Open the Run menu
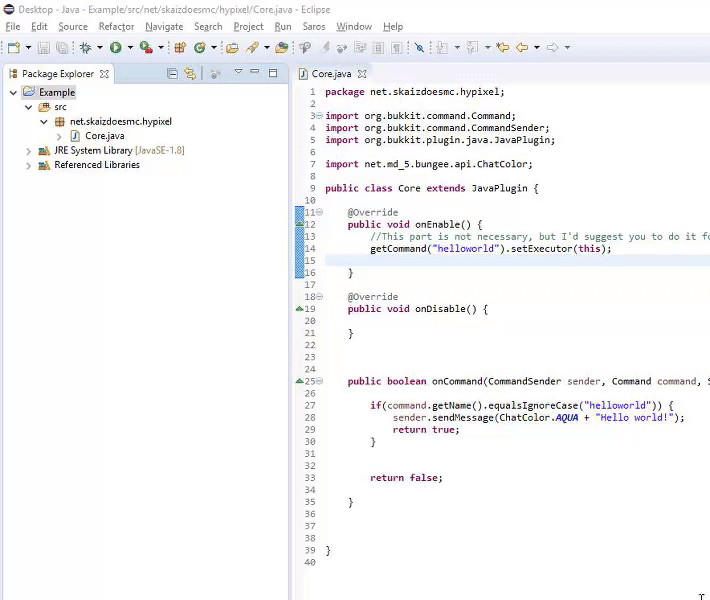The width and height of the screenshot is (710, 600). [283, 27]
